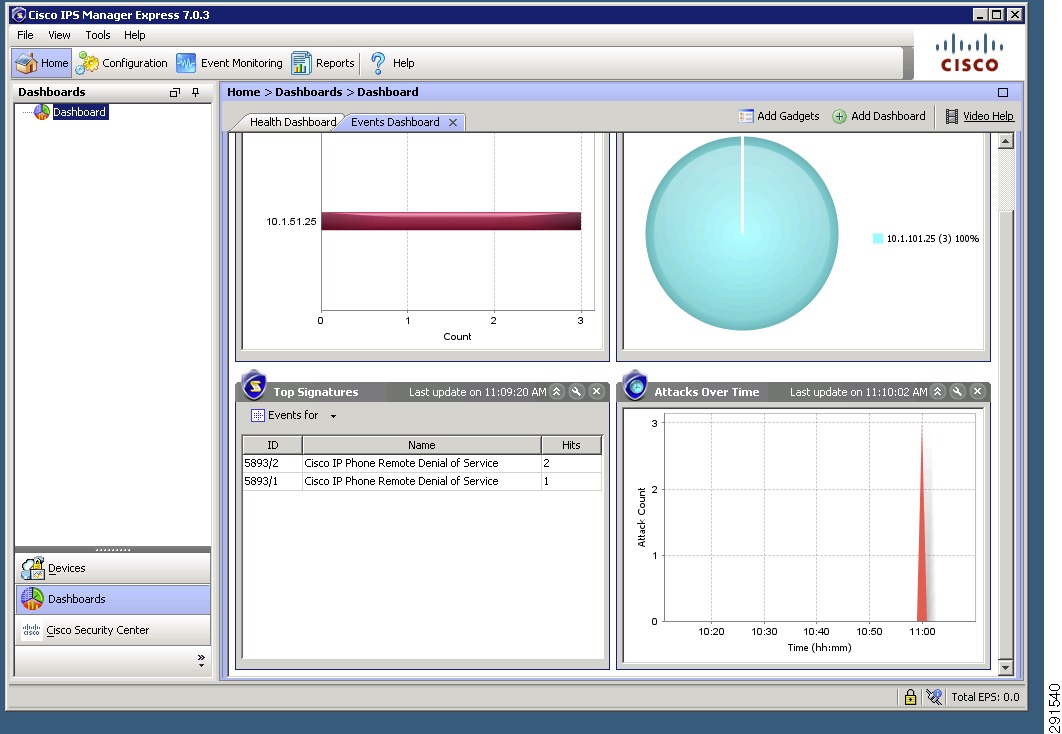The image size is (1062, 734).
Task: Collapse the Attacks Over Time gadget
Action: point(937,391)
